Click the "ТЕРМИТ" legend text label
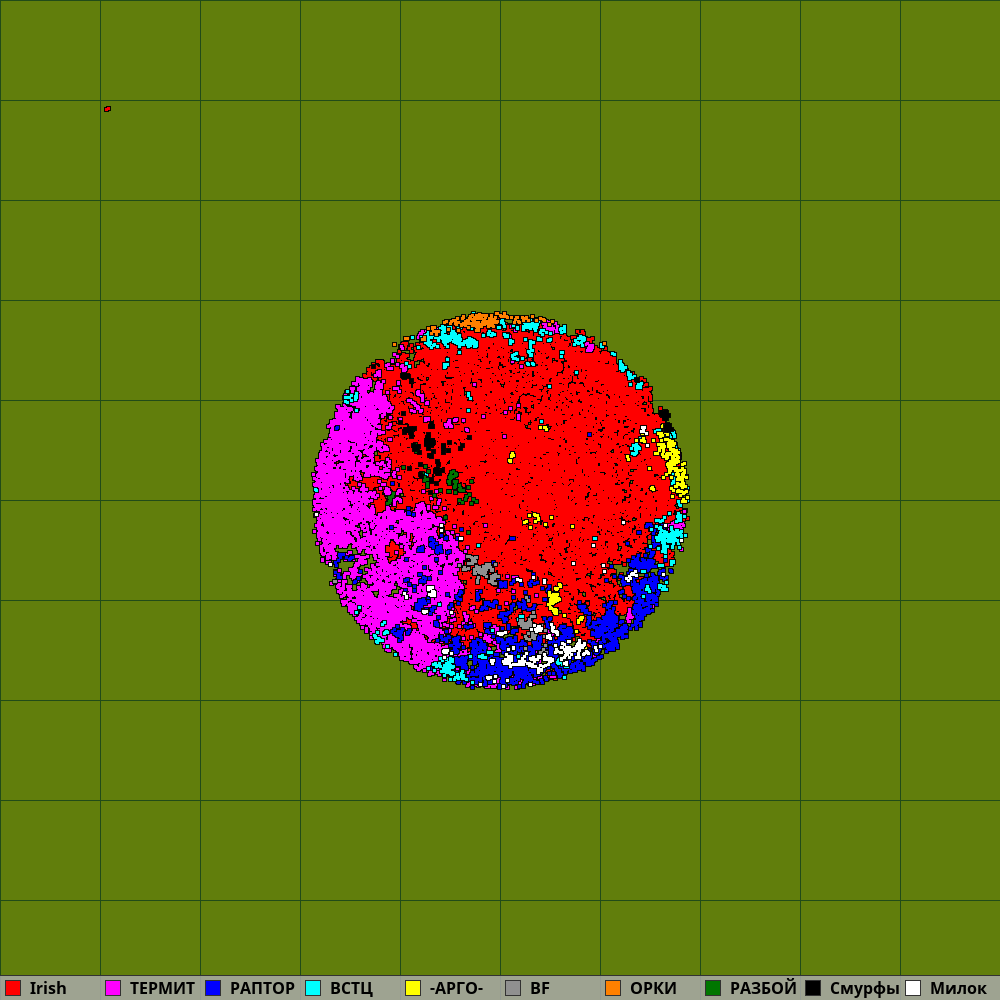The width and height of the screenshot is (1000, 1000). 162,988
